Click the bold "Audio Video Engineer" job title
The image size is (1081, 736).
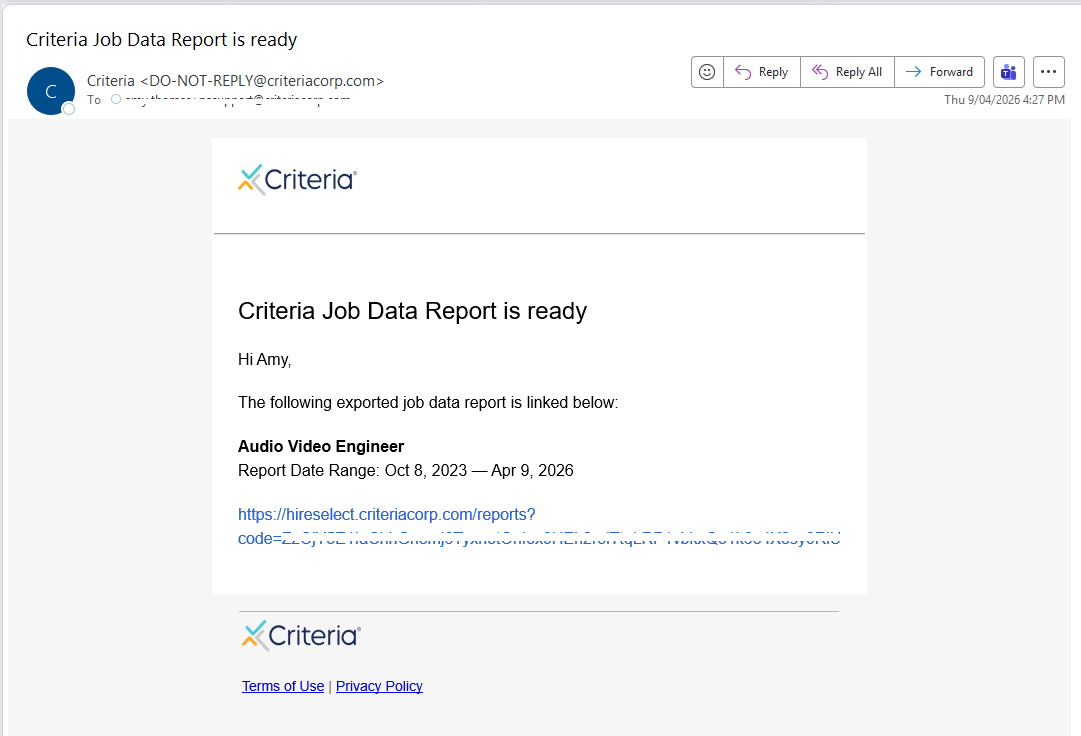click(x=321, y=446)
